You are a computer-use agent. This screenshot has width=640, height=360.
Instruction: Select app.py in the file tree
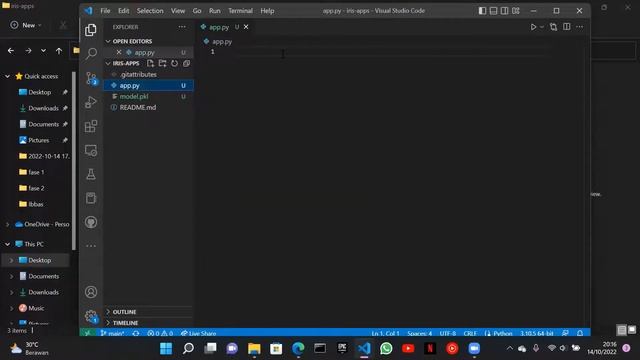coord(148,85)
